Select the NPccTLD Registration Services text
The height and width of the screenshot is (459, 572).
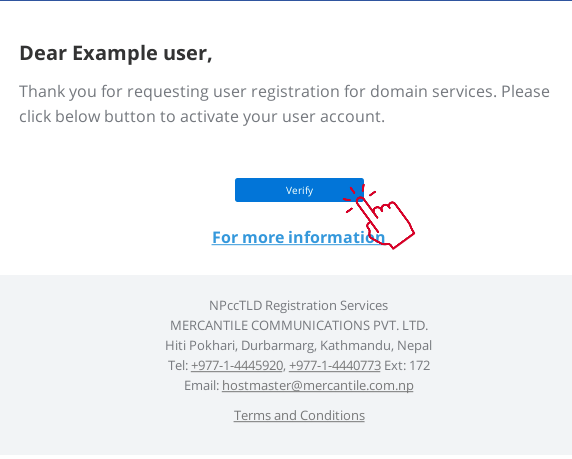click(298, 305)
